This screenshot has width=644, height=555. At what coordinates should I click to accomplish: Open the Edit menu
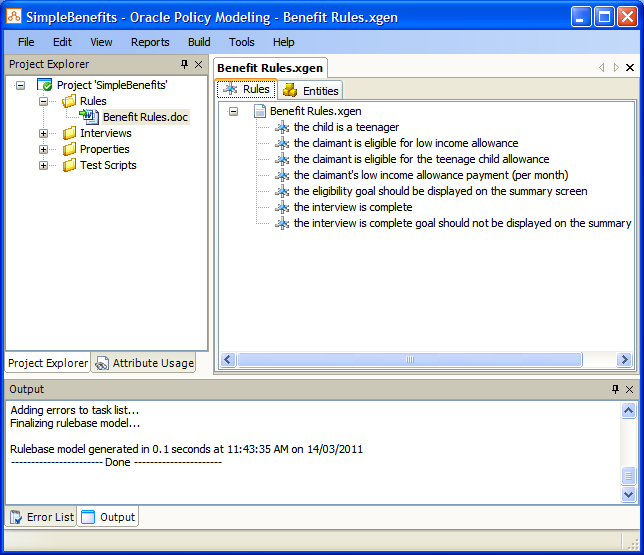point(62,42)
